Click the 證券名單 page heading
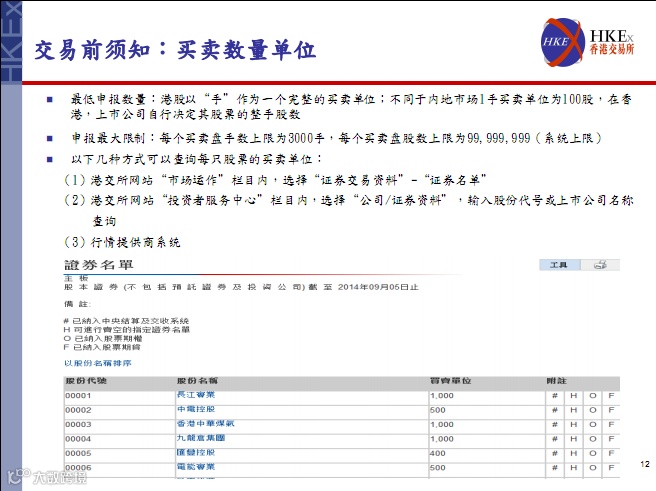656x491 pixels. pyautogui.click(x=99, y=265)
